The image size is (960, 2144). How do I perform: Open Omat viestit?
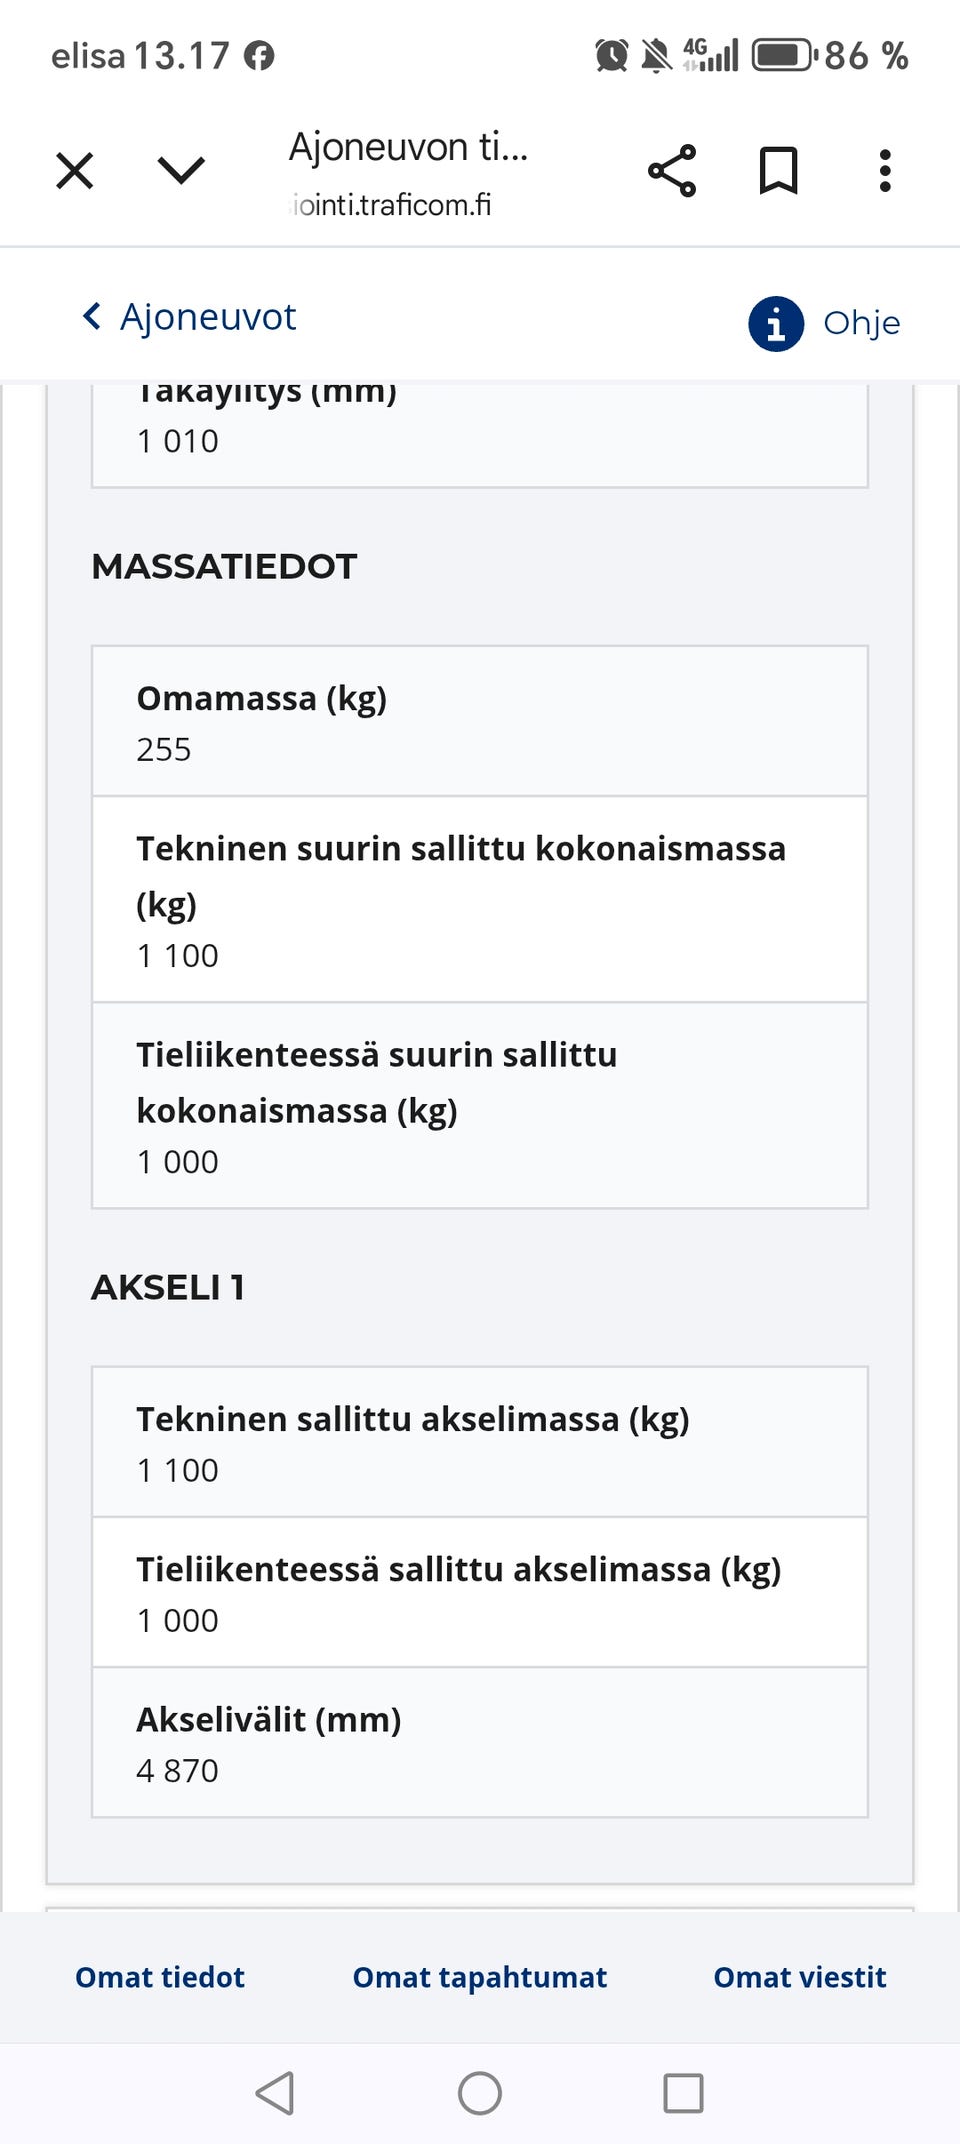coord(799,1977)
